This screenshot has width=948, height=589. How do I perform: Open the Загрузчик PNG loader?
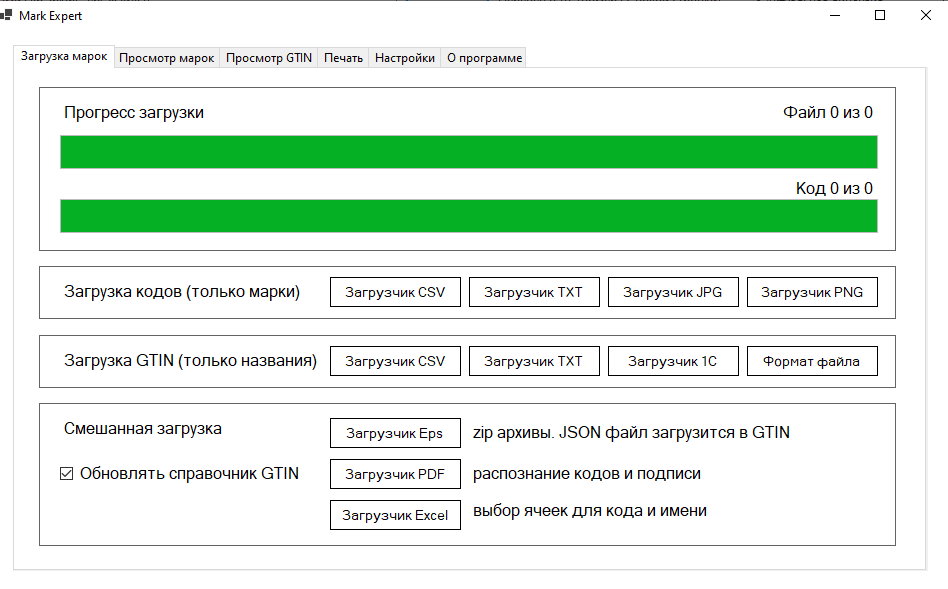812,293
